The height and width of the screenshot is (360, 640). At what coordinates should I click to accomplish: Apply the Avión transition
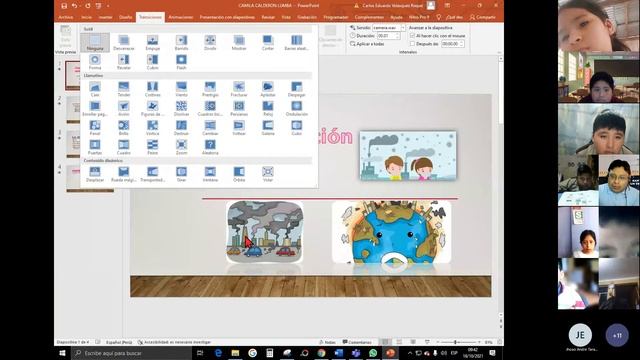[x=124, y=108]
